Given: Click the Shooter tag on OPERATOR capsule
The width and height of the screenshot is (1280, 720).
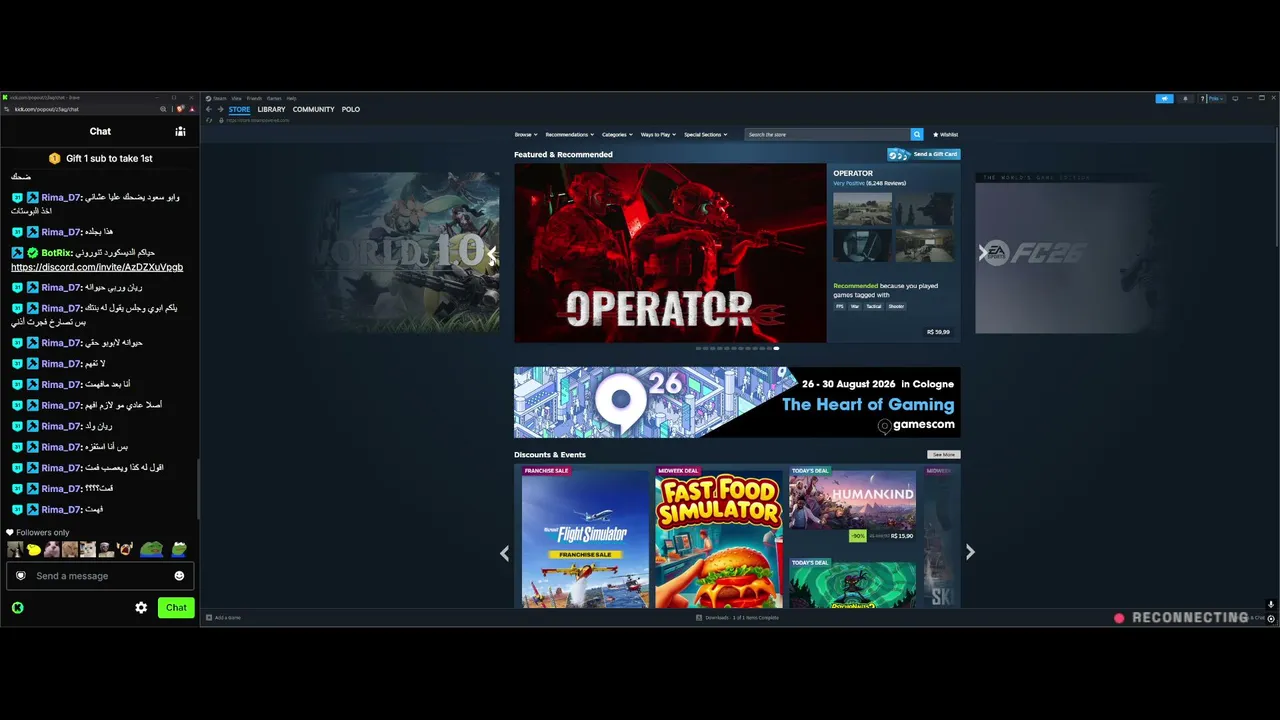Looking at the screenshot, I should click(896, 306).
